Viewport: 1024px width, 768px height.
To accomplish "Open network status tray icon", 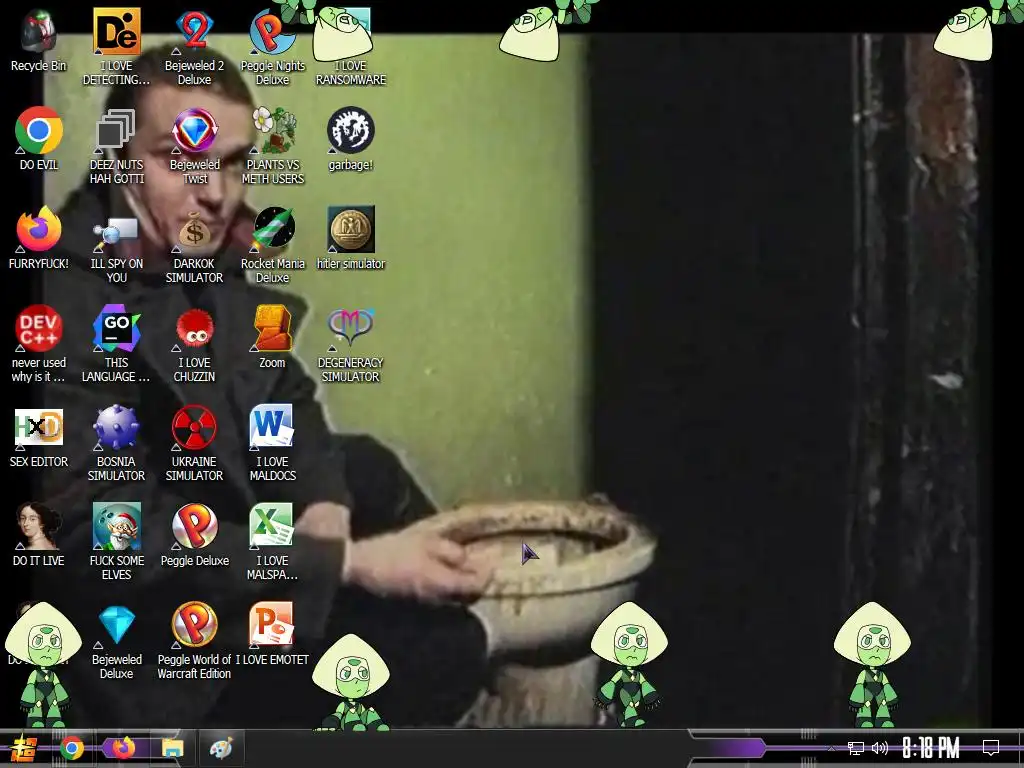I will [x=856, y=748].
